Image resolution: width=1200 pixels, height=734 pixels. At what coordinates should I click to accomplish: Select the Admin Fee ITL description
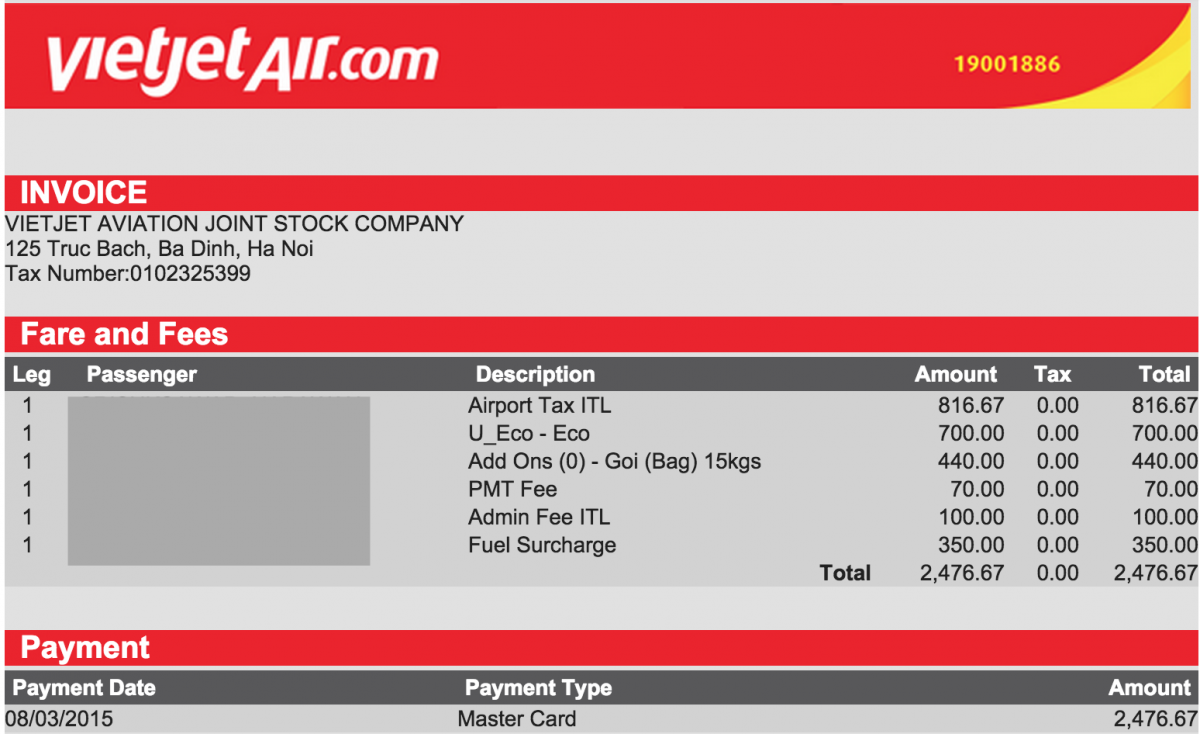[539, 518]
